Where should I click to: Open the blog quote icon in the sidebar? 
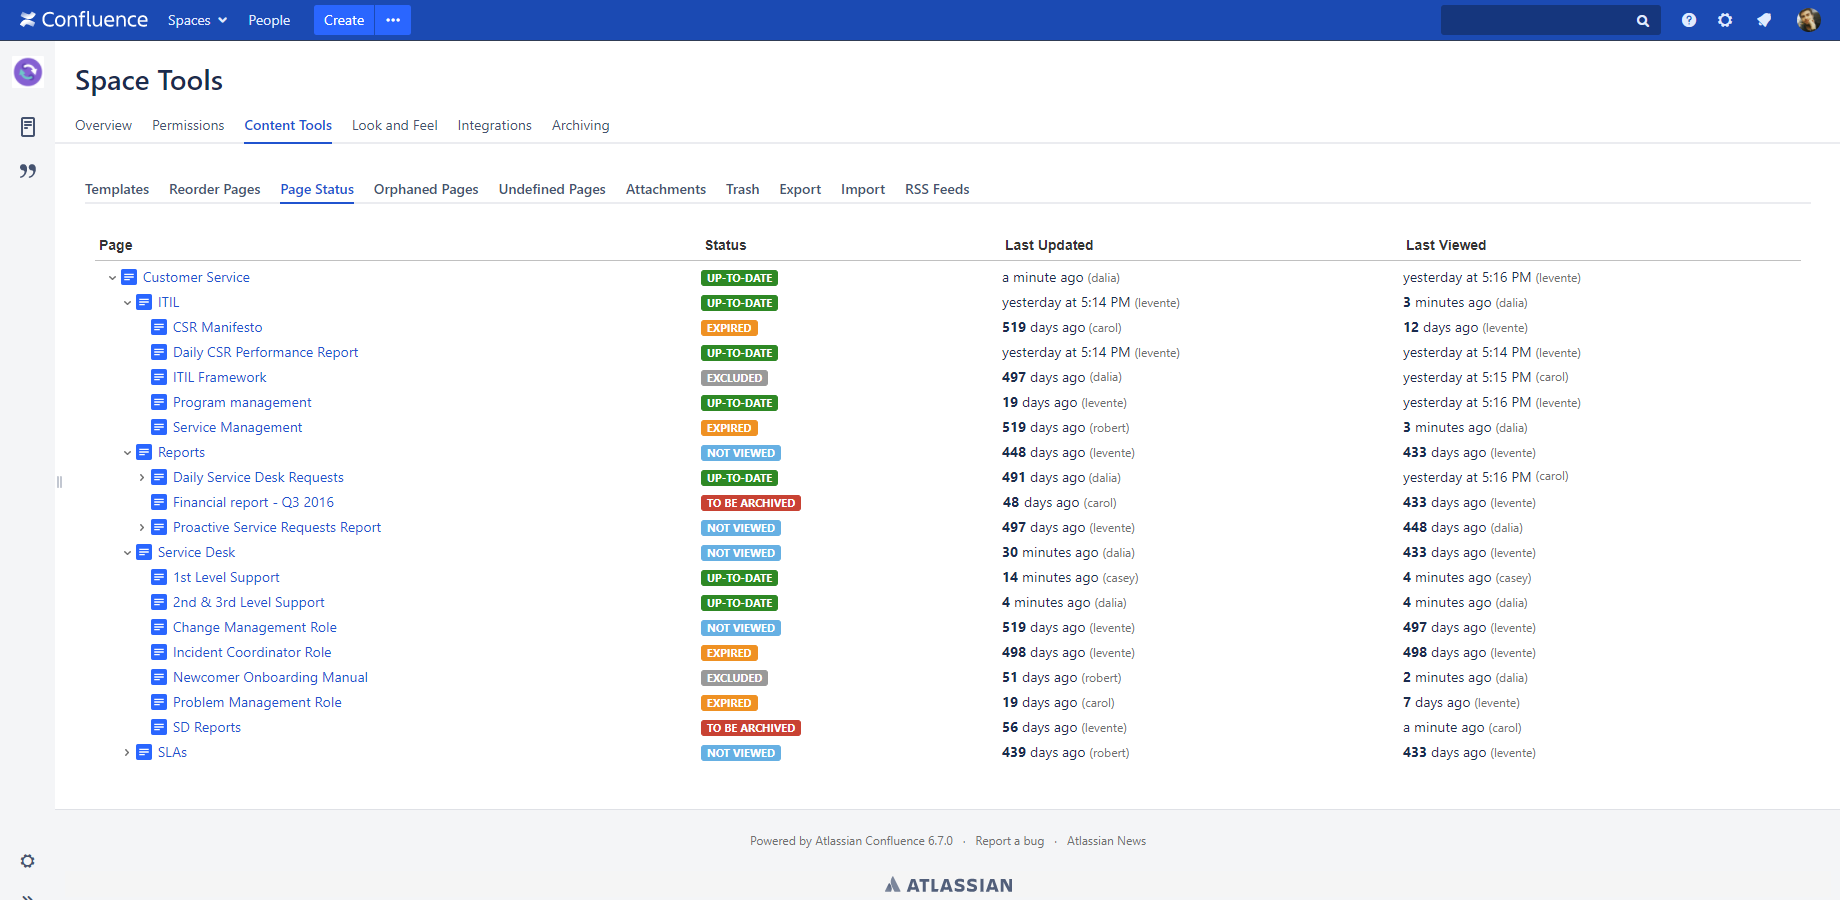point(27,171)
